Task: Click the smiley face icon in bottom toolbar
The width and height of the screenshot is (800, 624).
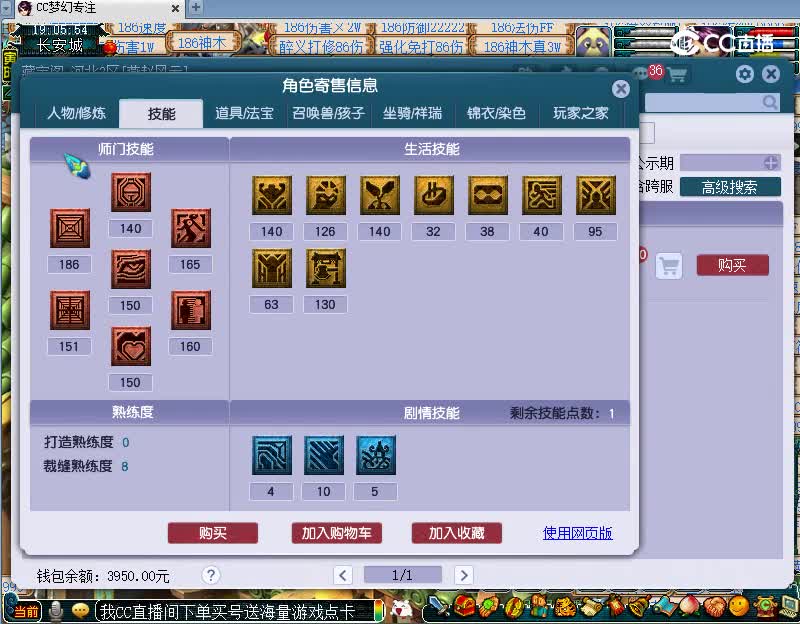Action: [x=738, y=606]
